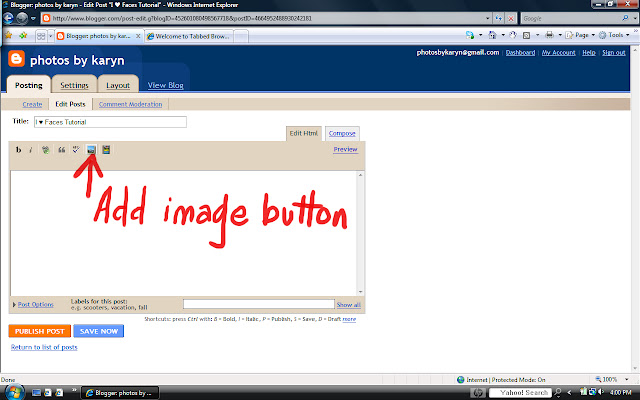Click the Home icon in command bar
Viewport: 640px width, 400px height.
pyautogui.click(x=493, y=35)
